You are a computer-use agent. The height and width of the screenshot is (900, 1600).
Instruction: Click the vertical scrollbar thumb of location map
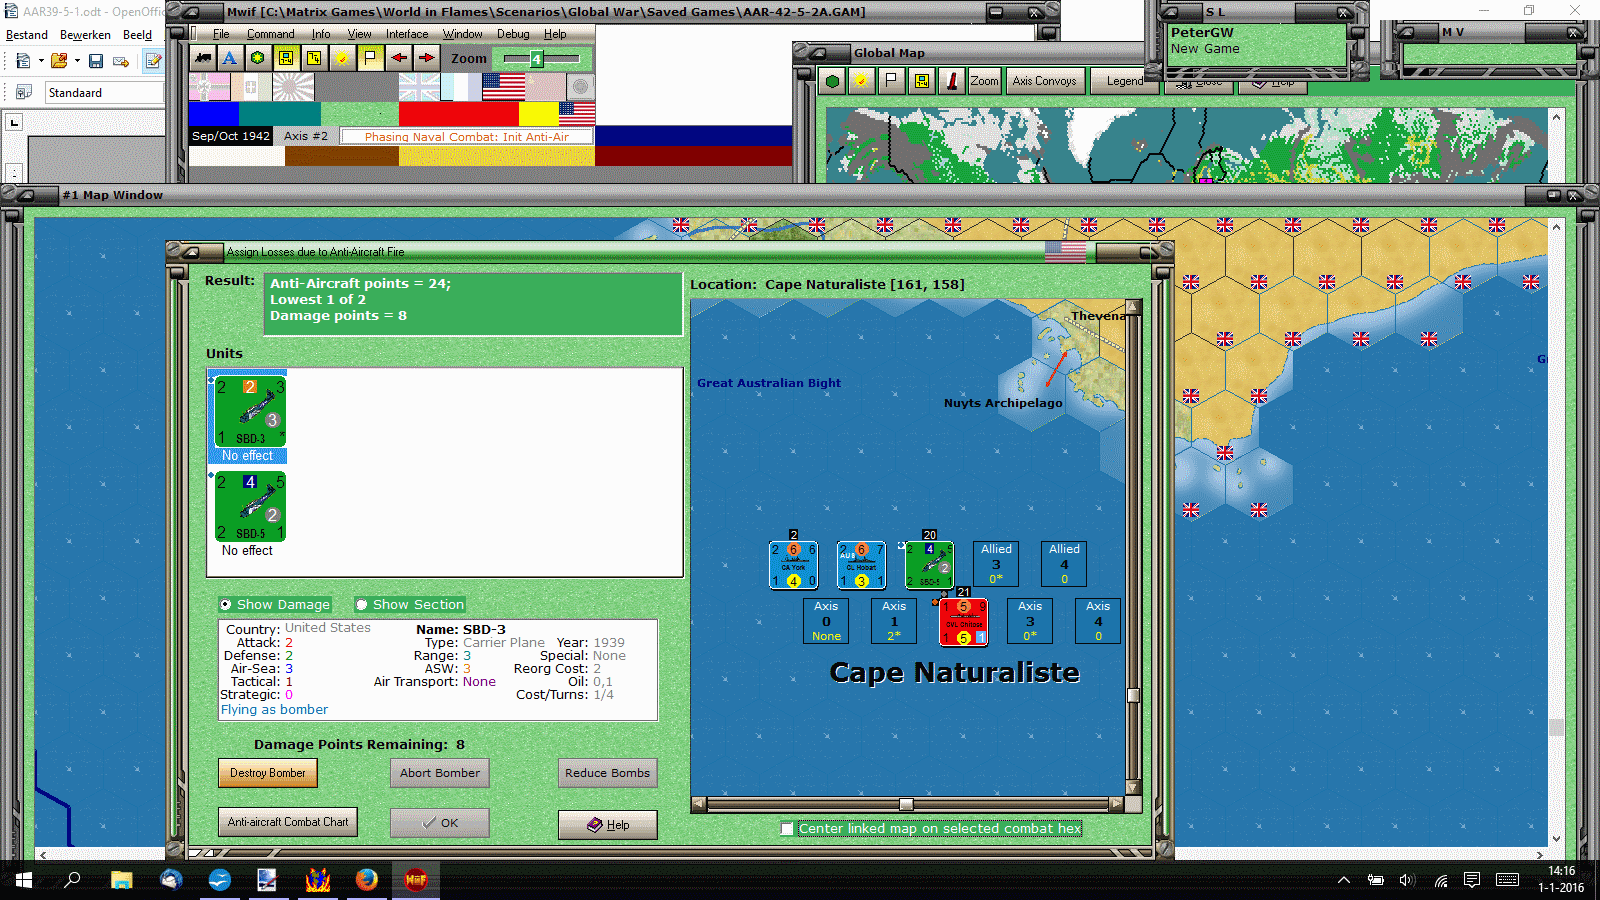1133,696
